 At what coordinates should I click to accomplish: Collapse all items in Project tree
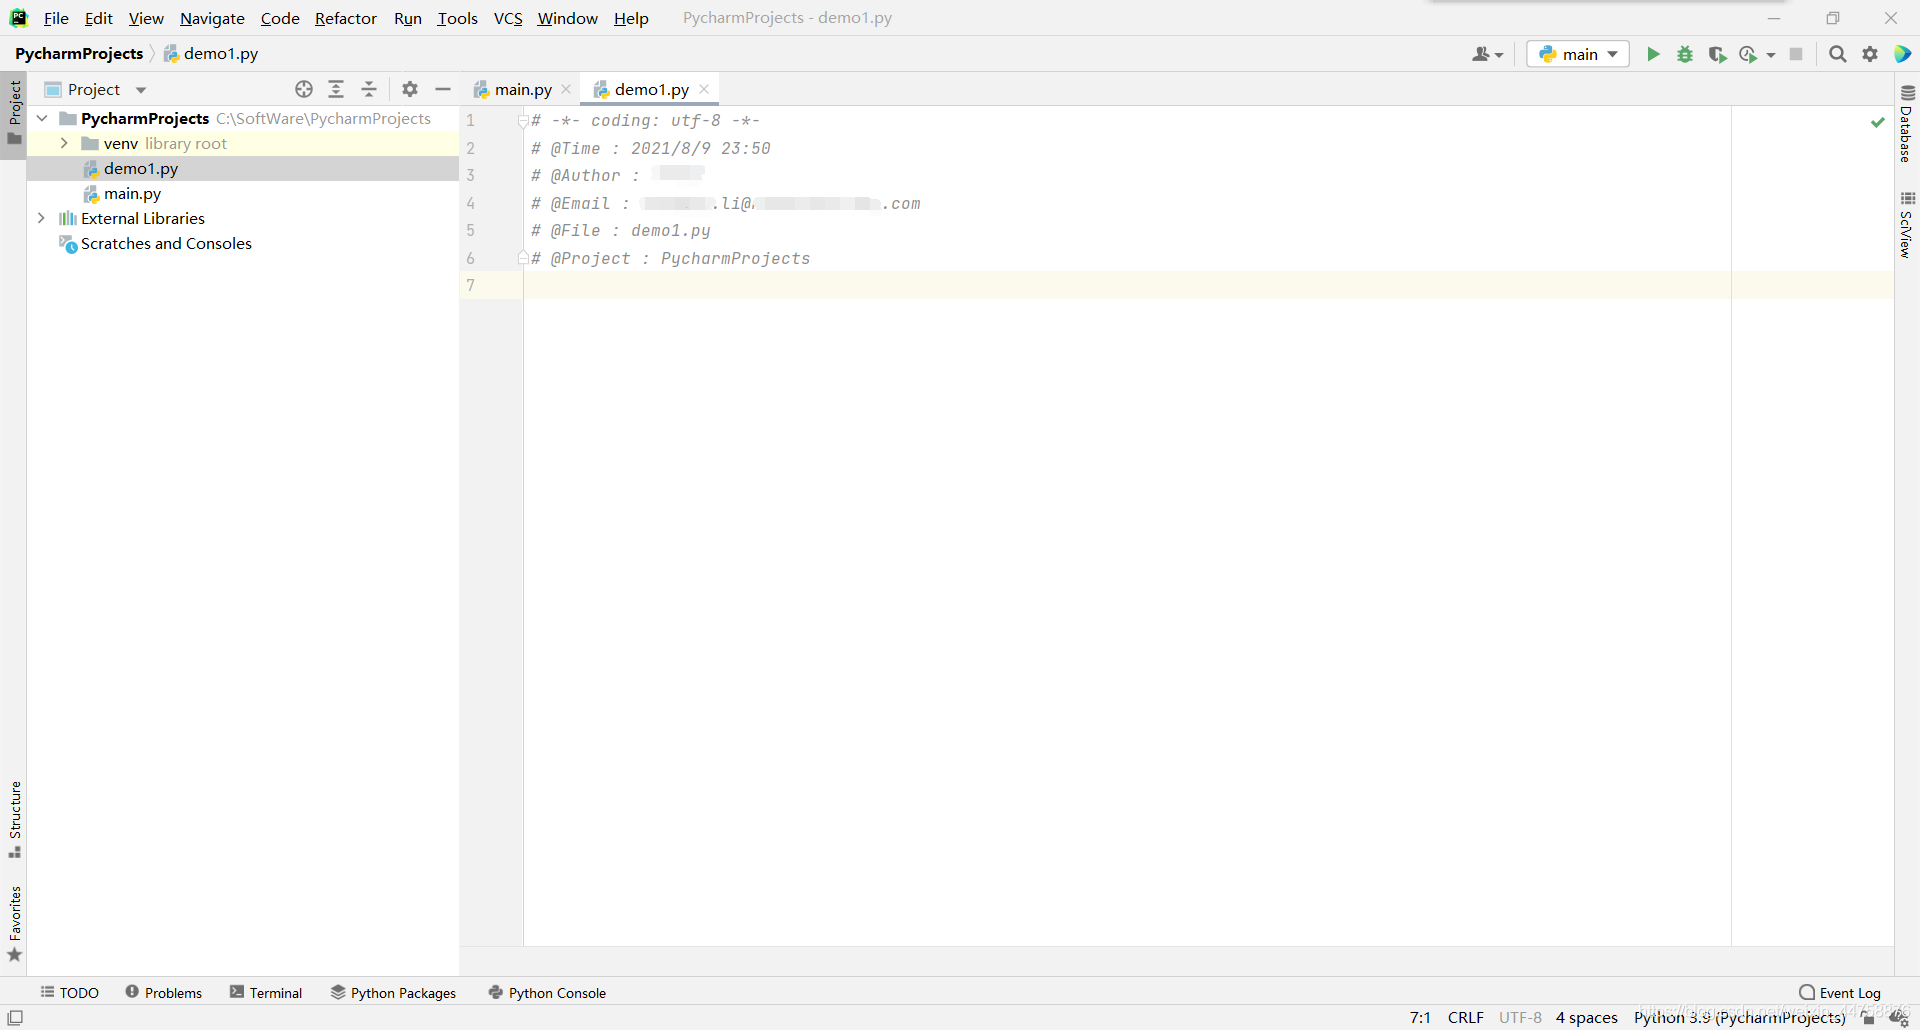coord(369,89)
